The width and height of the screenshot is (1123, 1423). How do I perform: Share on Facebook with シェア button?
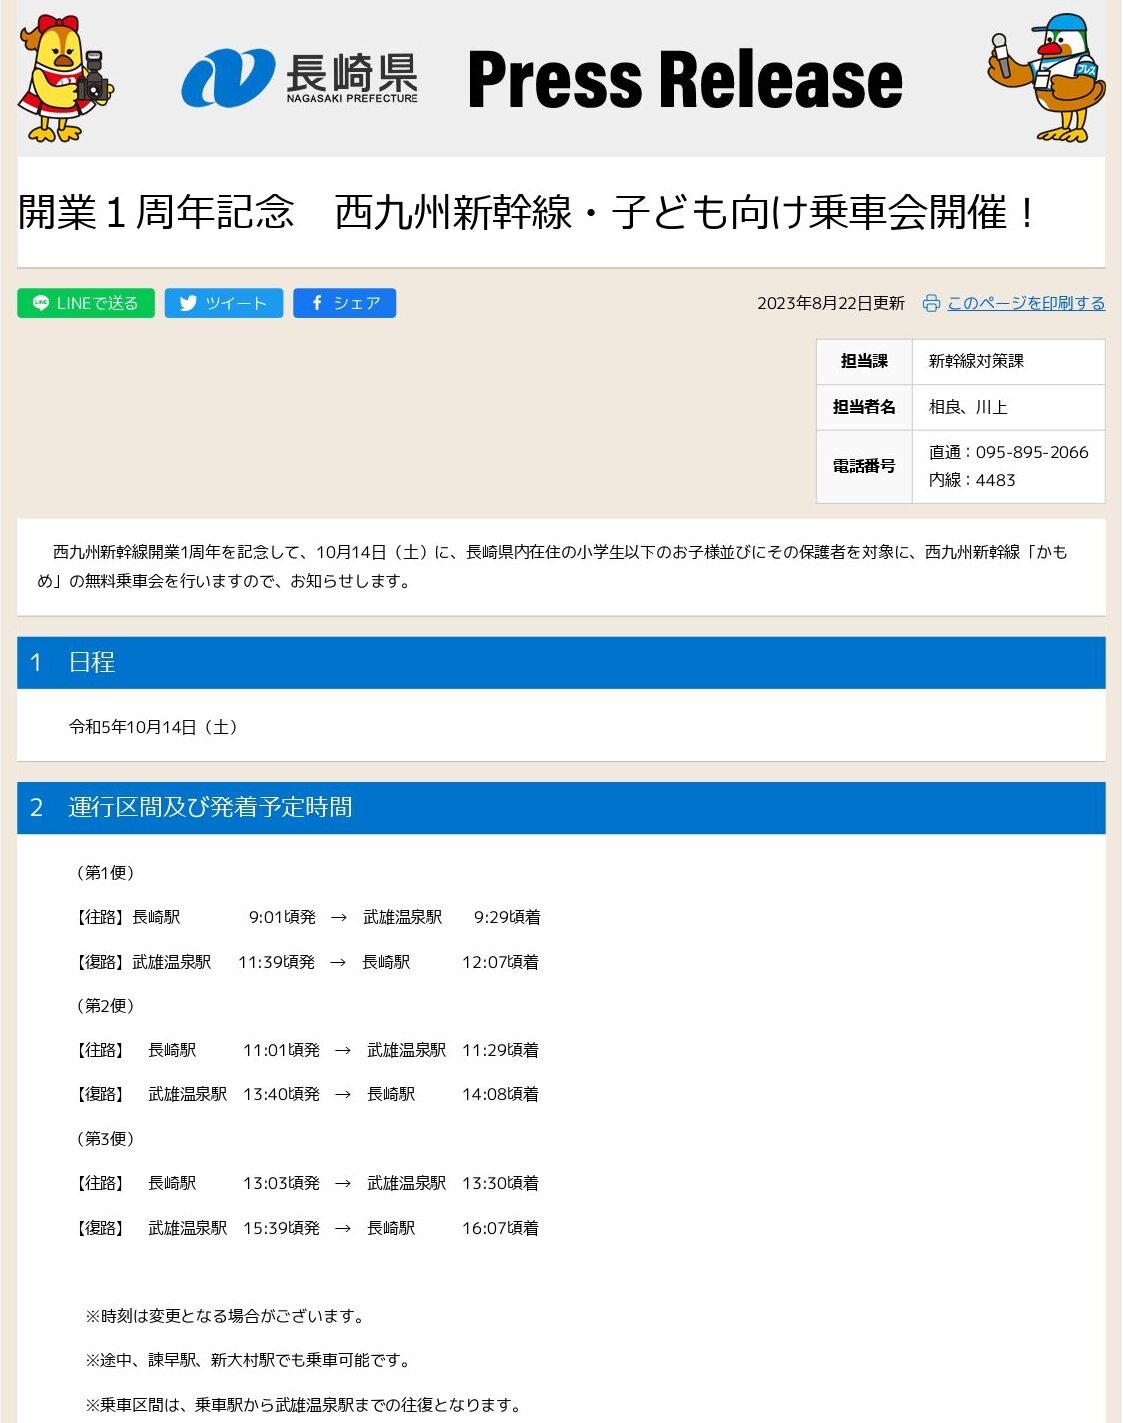[x=345, y=303]
